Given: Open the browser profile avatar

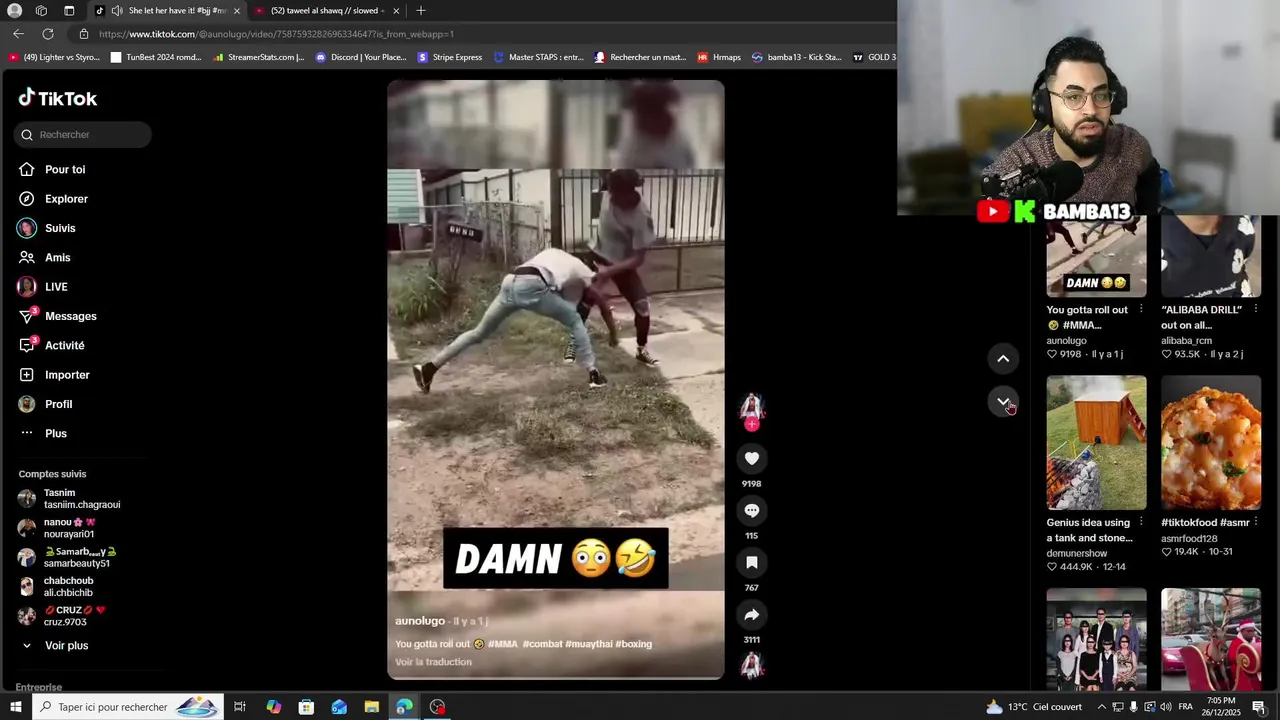Looking at the screenshot, I should pyautogui.click(x=14, y=11).
